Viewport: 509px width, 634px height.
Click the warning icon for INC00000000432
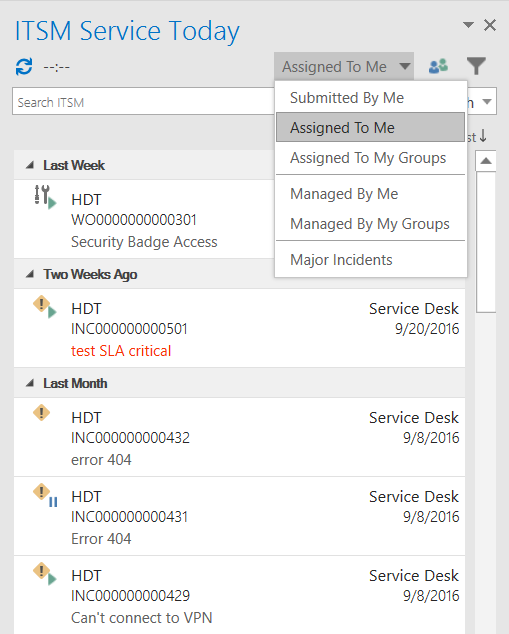[x=41, y=413]
